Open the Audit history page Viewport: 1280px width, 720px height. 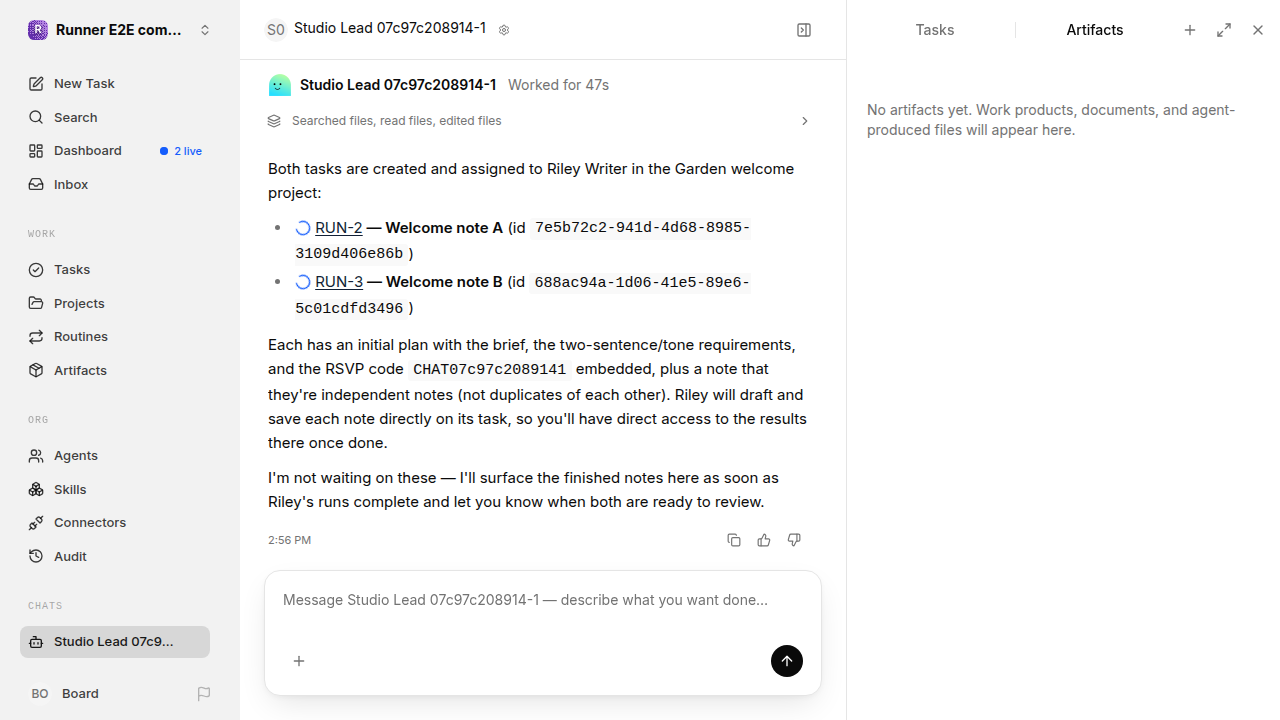coord(115,557)
